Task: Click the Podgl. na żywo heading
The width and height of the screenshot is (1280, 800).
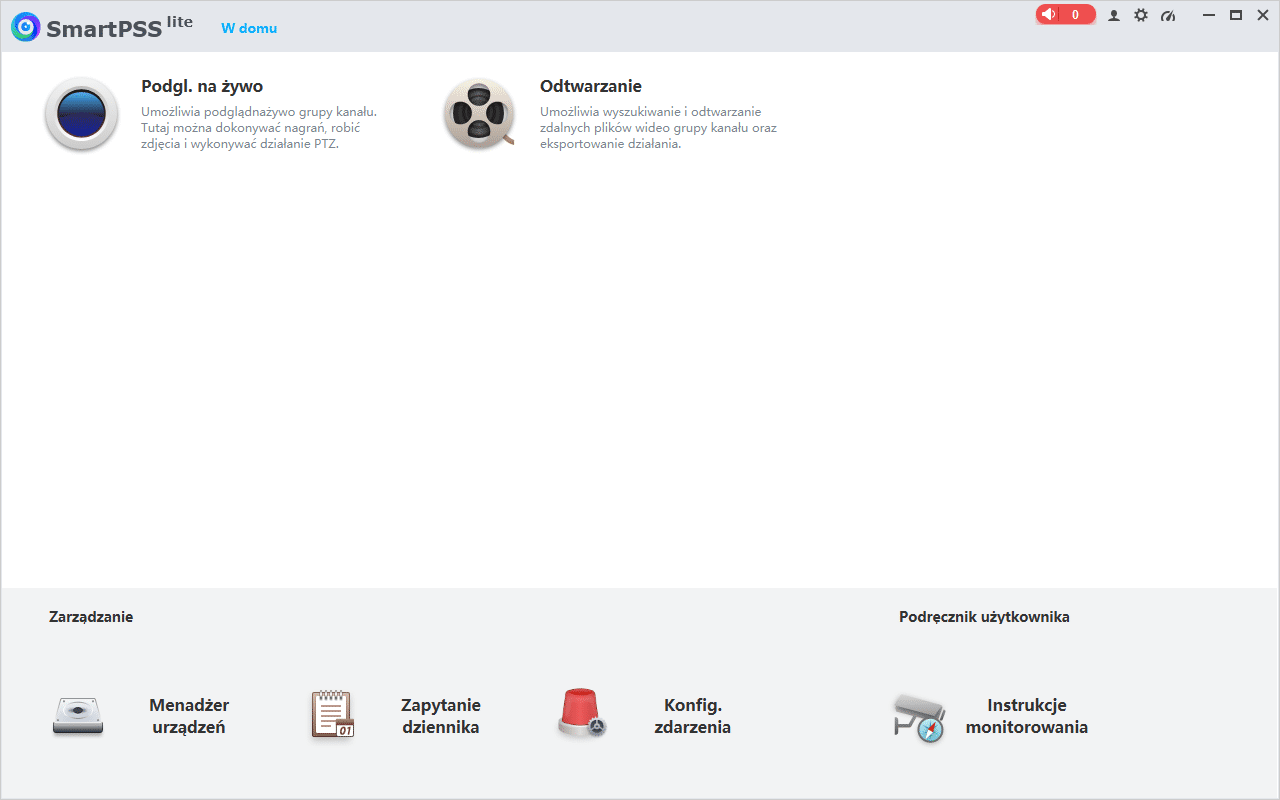Action: (202, 86)
